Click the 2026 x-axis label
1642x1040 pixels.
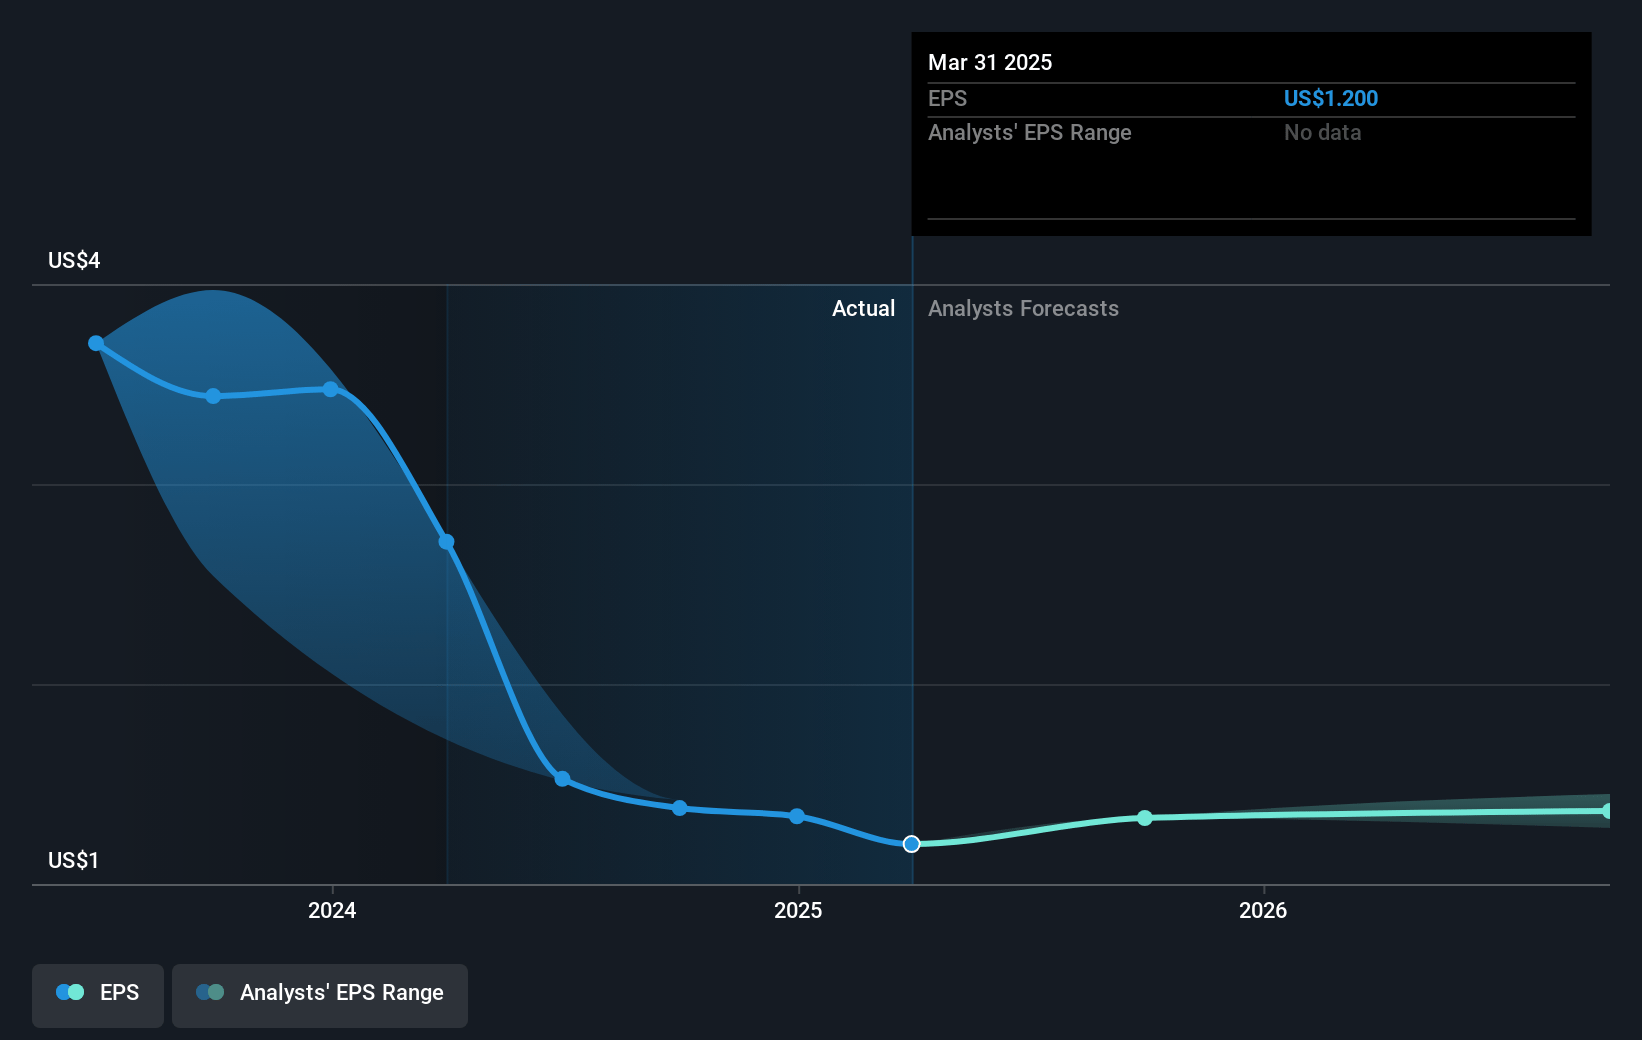1263,910
